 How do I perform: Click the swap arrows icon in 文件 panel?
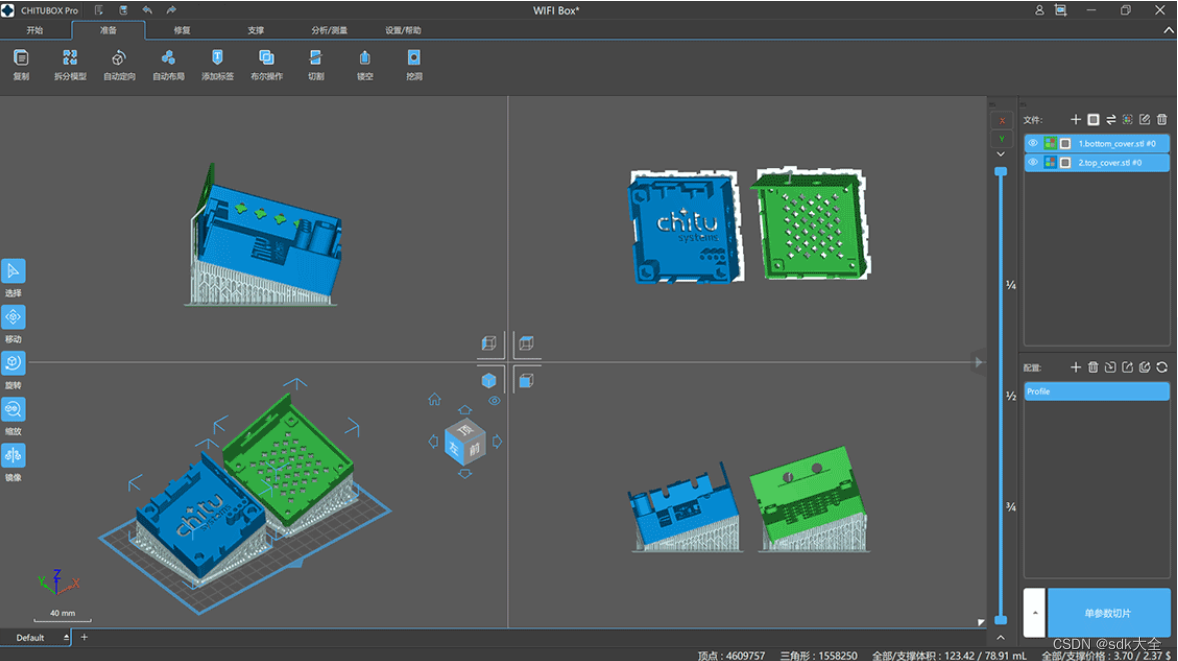tap(1110, 119)
